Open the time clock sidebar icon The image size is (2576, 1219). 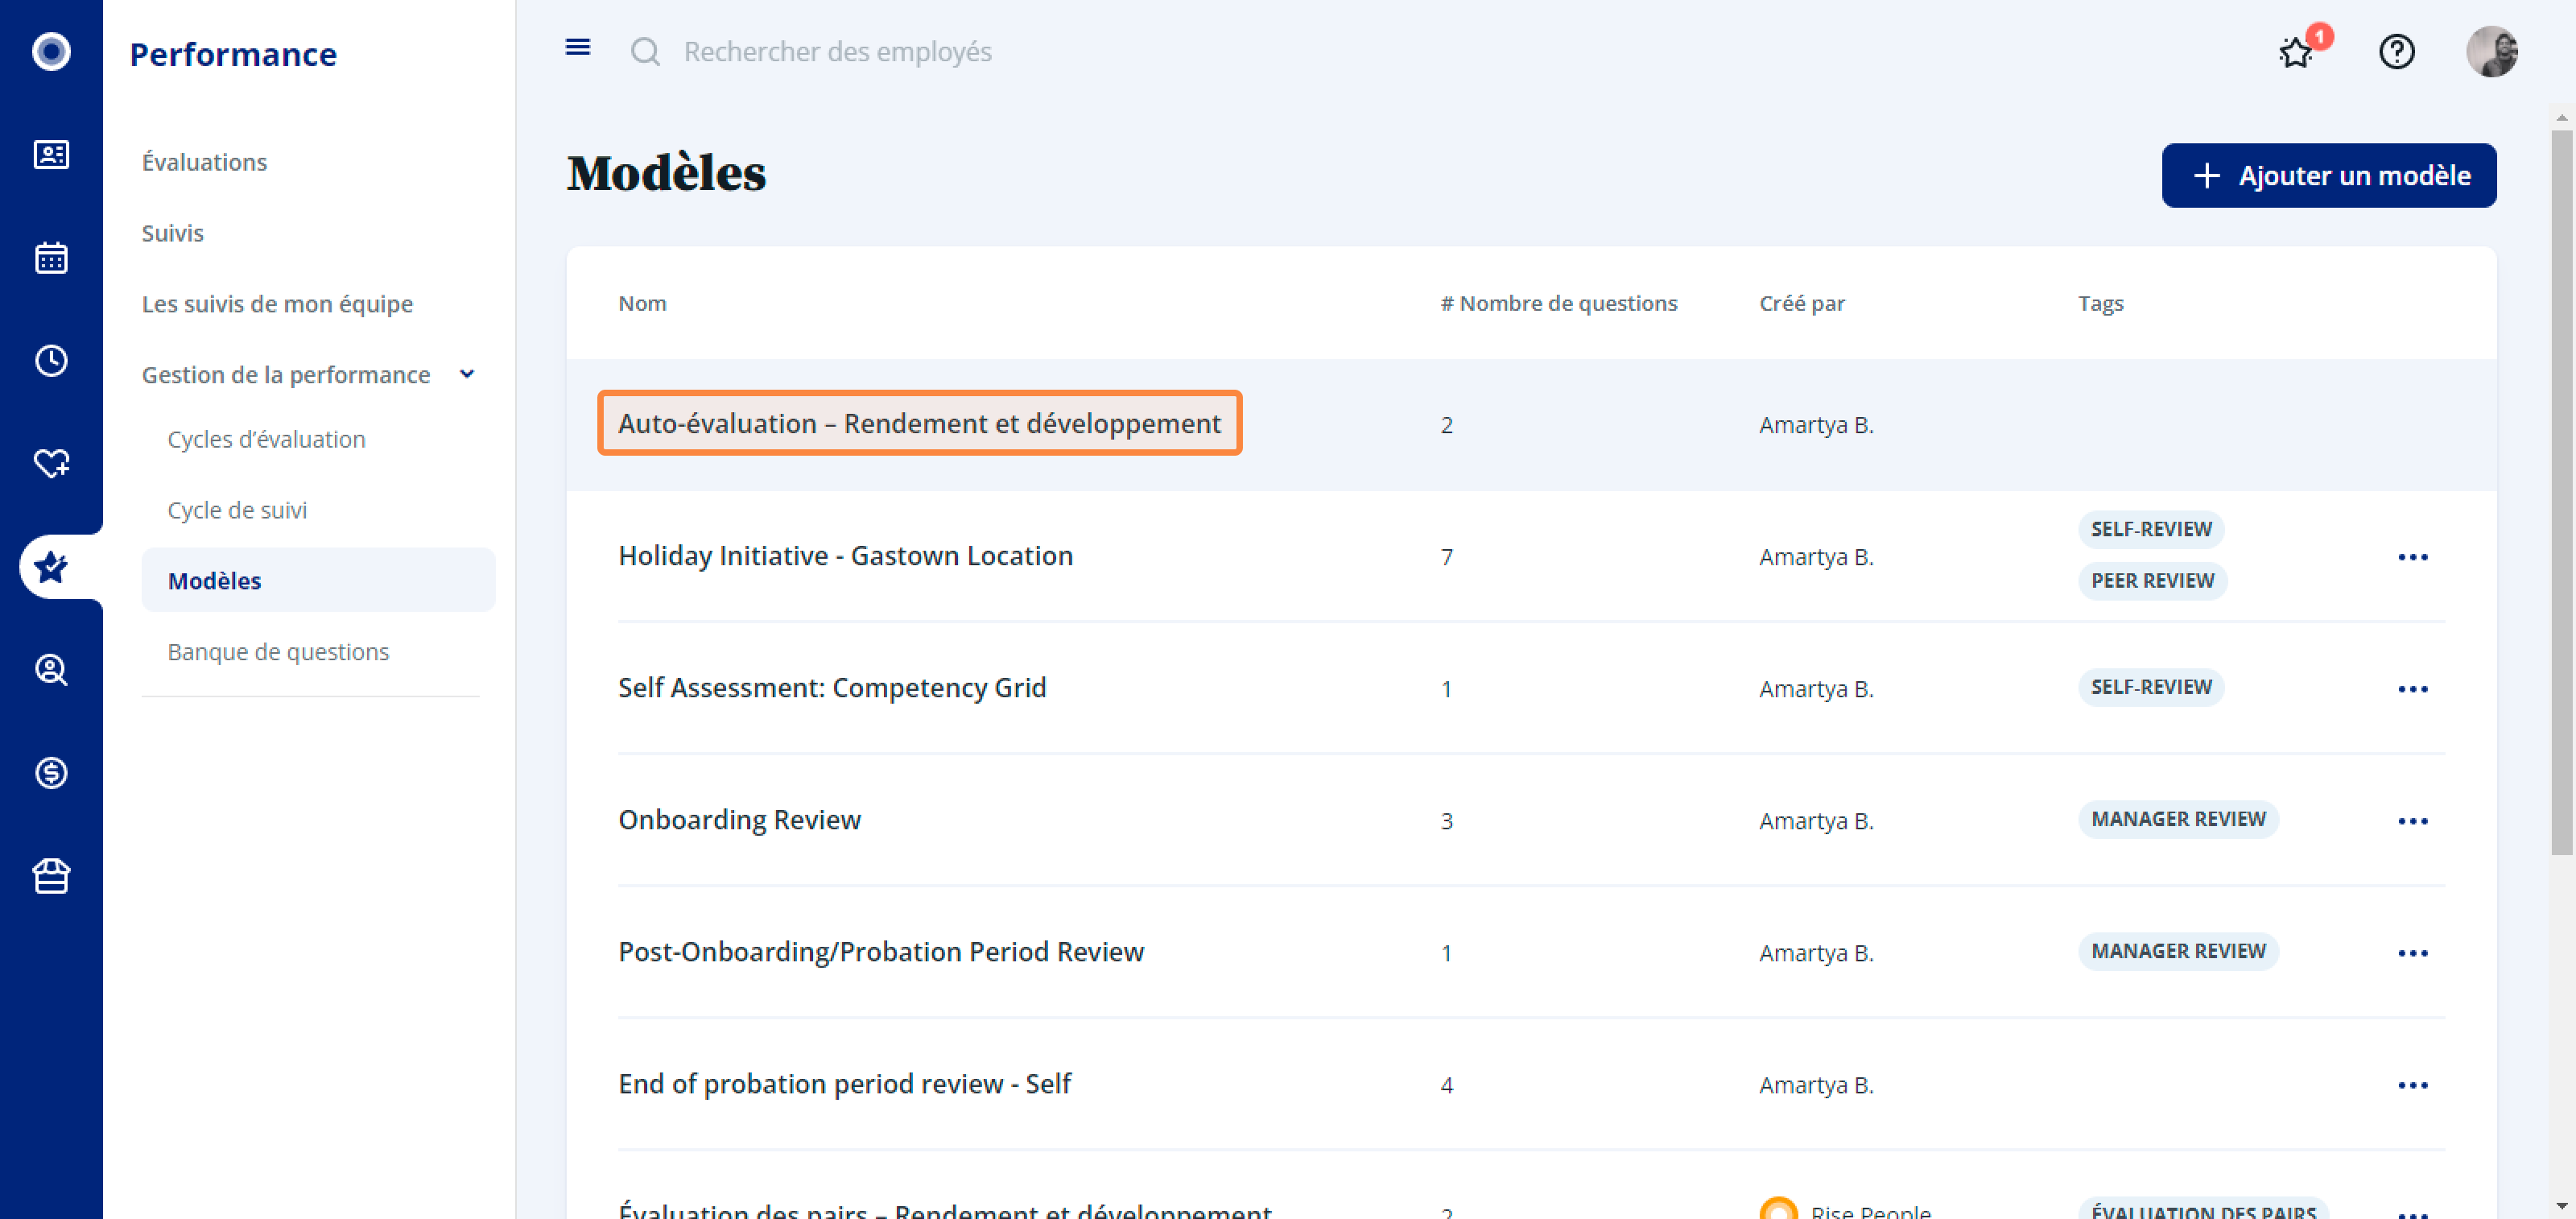pos(51,360)
